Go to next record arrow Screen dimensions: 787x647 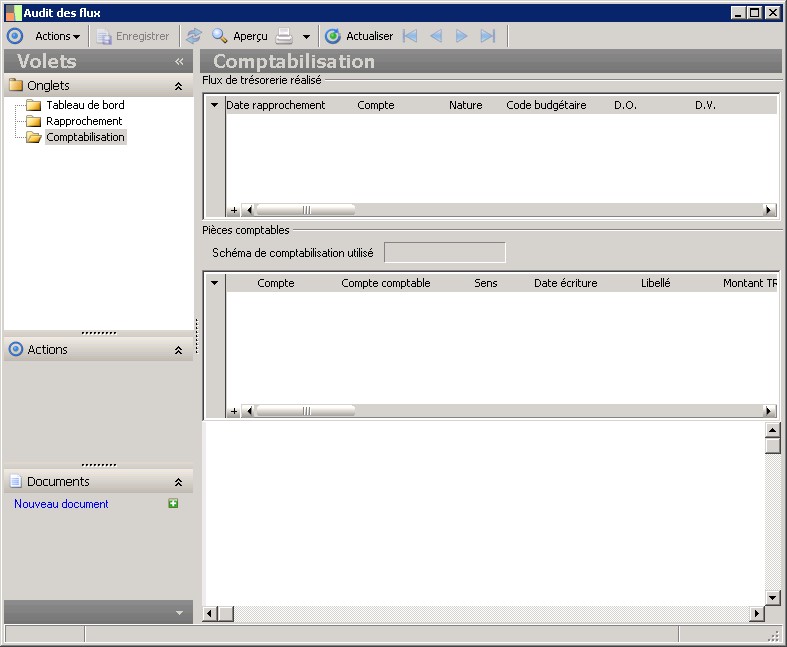coord(462,36)
